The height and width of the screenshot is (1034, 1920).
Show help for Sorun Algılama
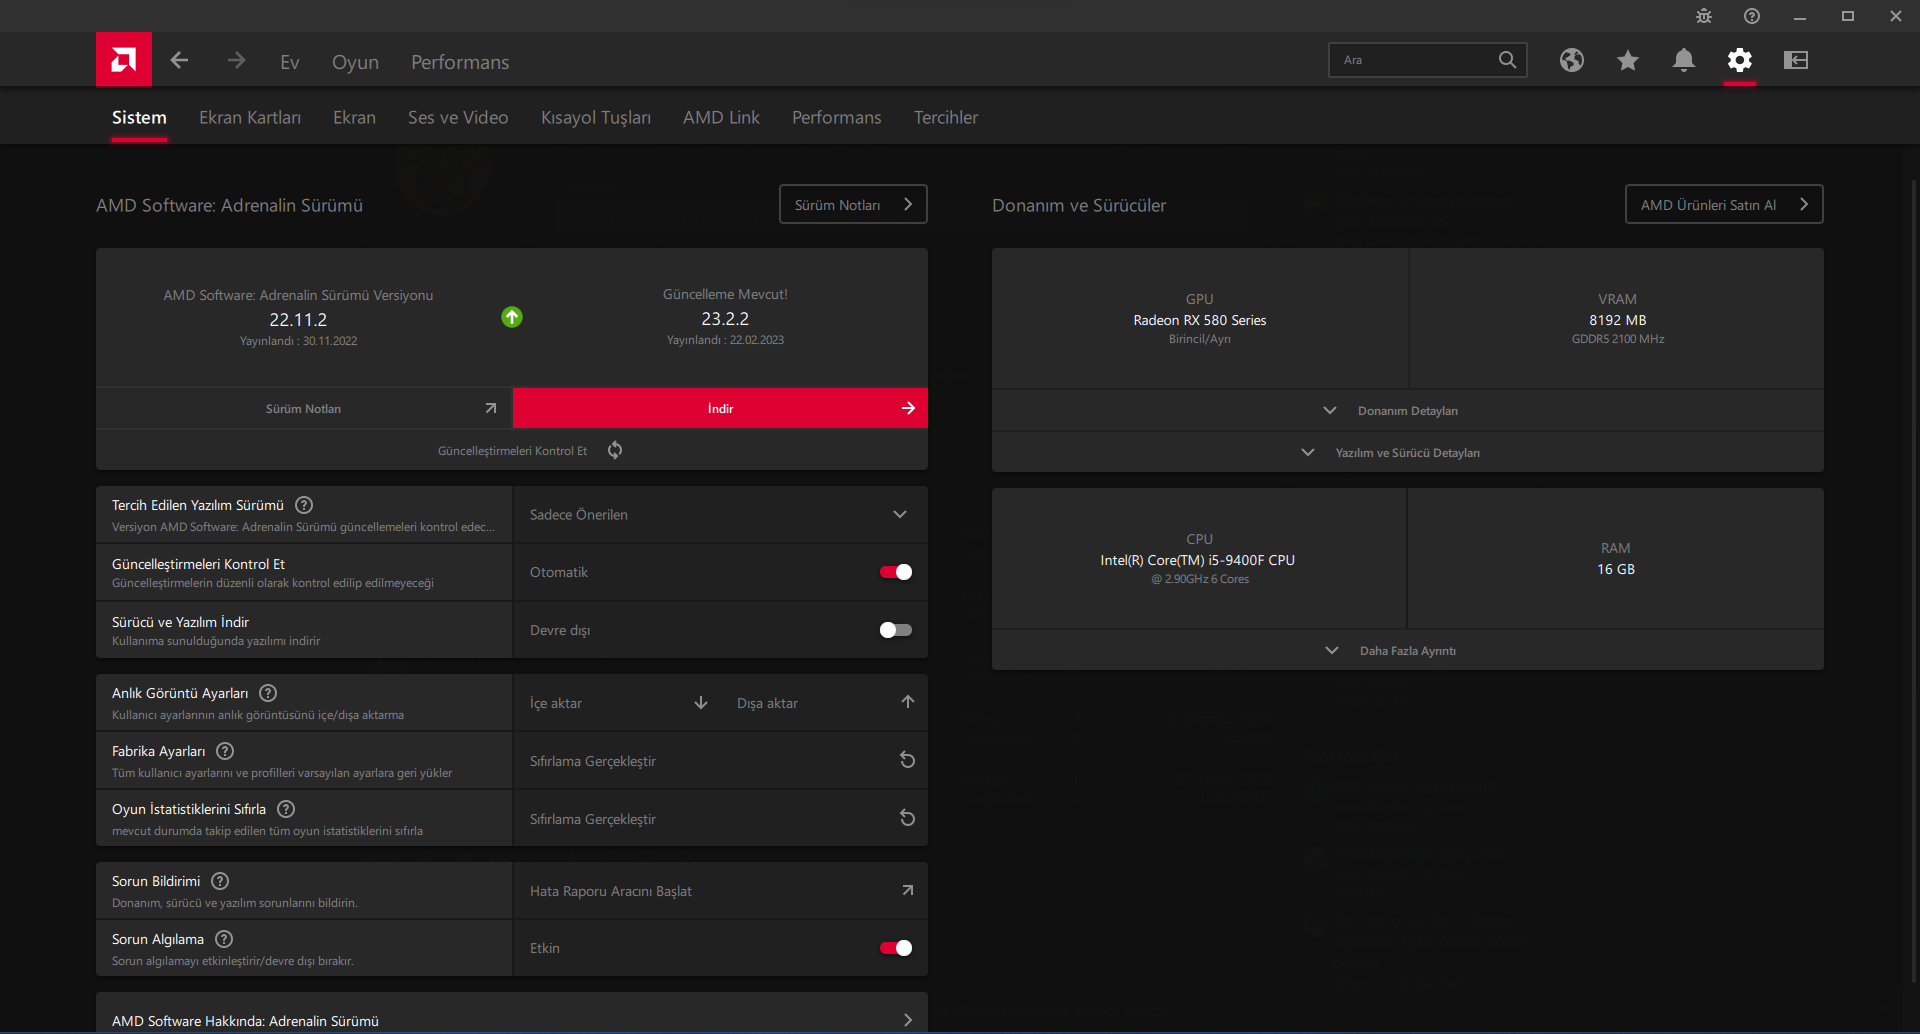pyautogui.click(x=224, y=939)
